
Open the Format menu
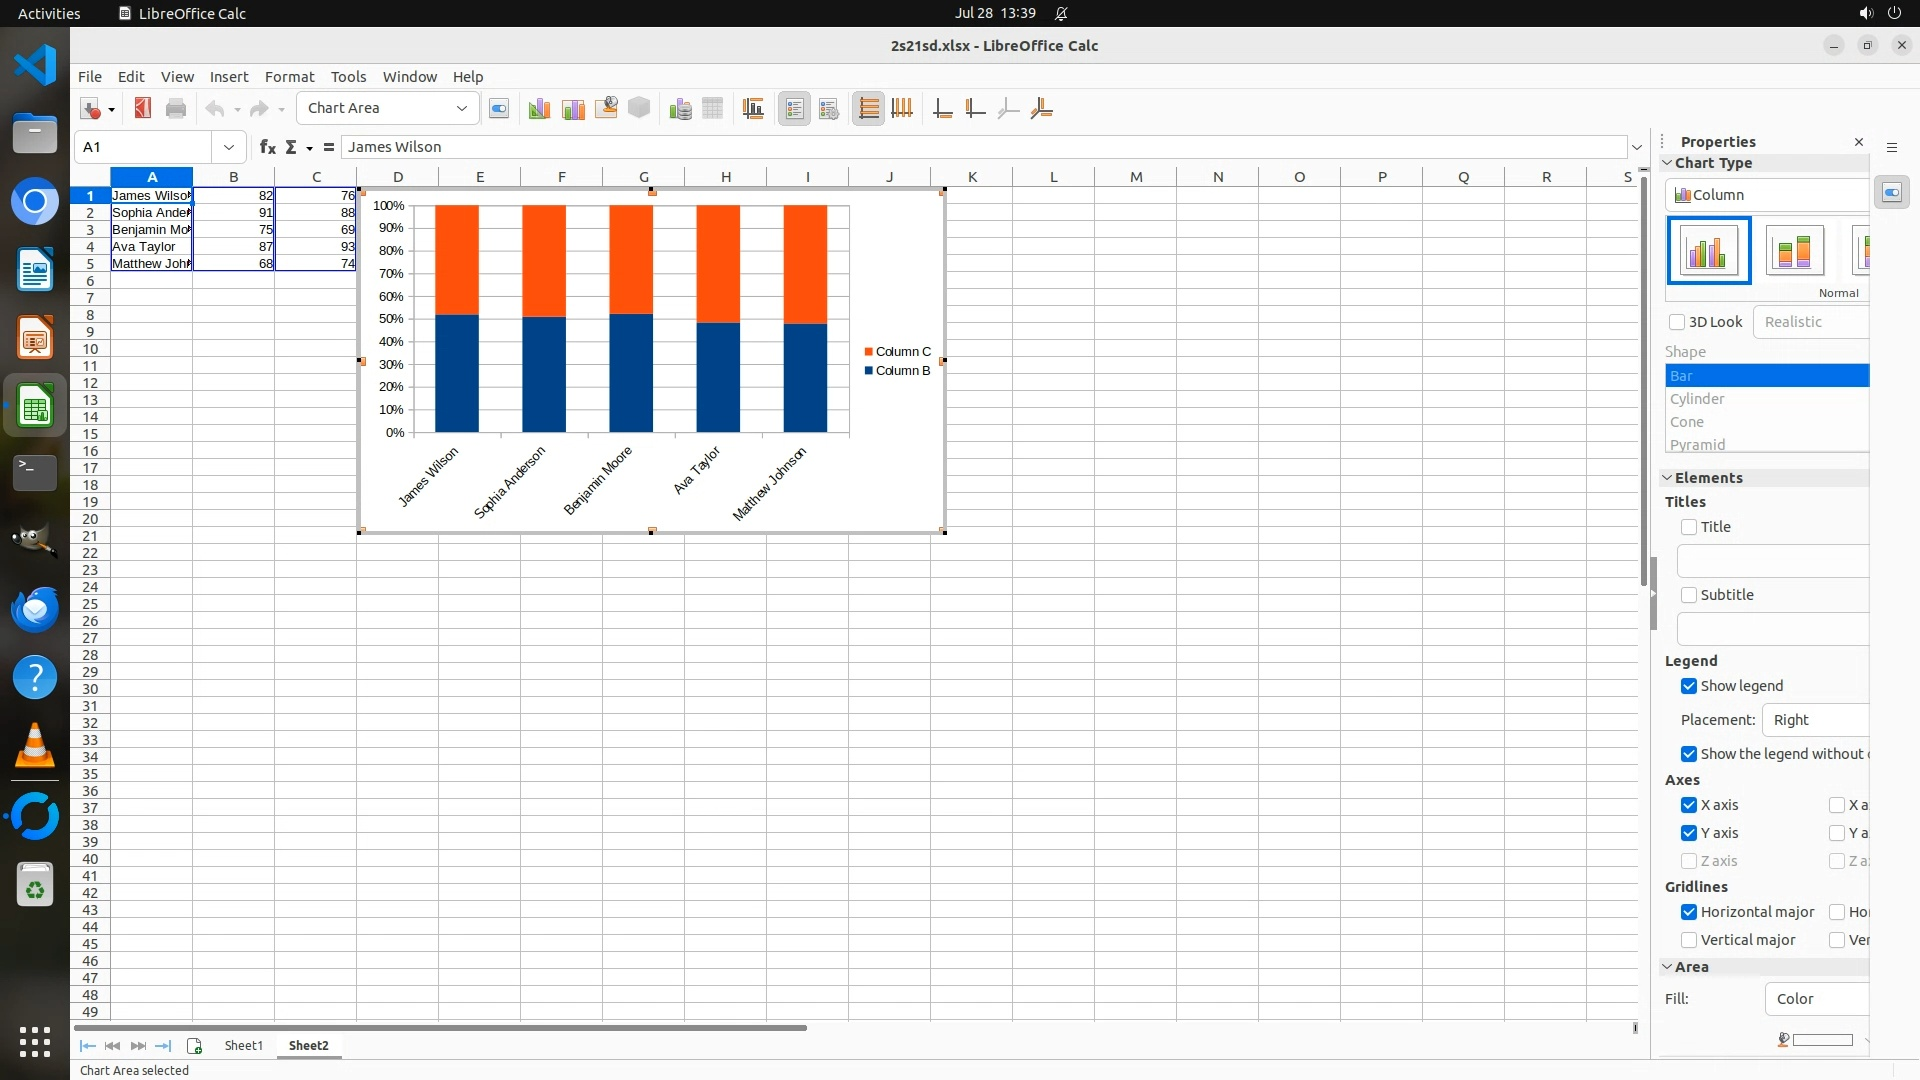click(289, 76)
